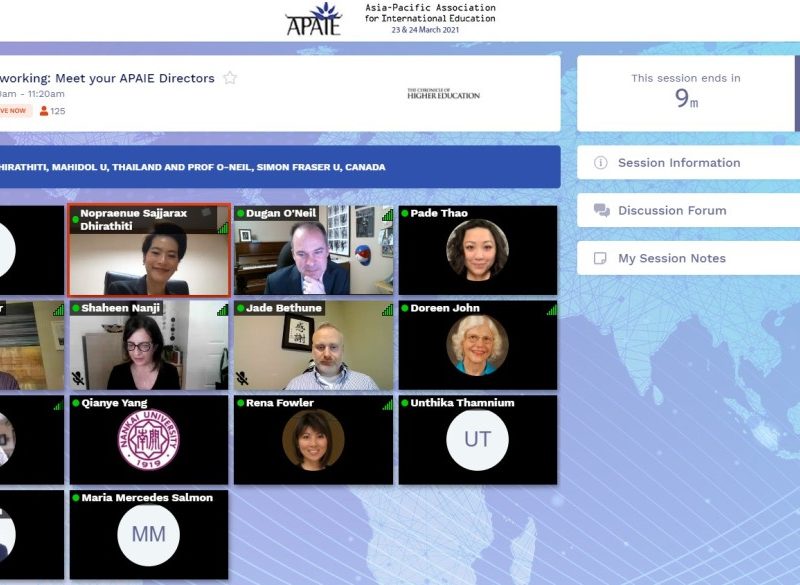Click the blue speaker announcement banner
This screenshot has width=800, height=585.
(x=278, y=167)
